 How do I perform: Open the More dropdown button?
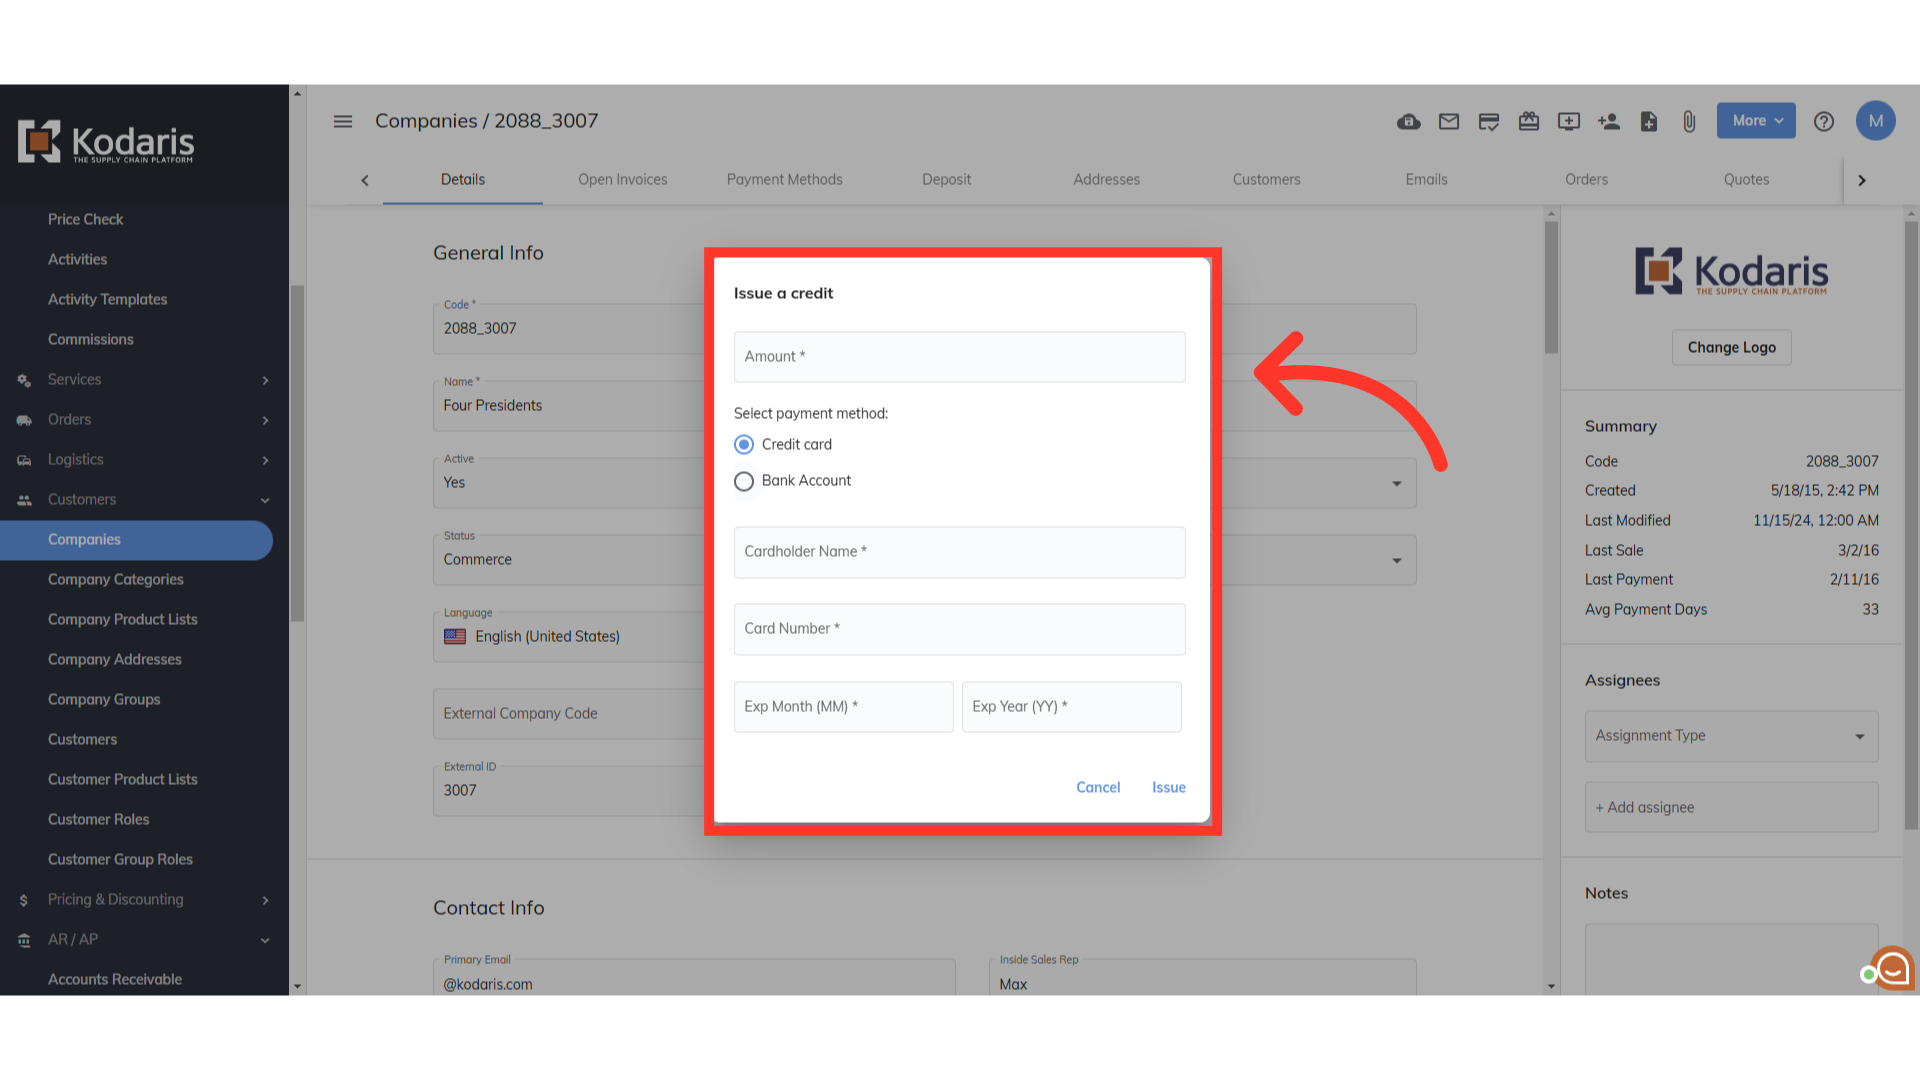click(x=1756, y=121)
